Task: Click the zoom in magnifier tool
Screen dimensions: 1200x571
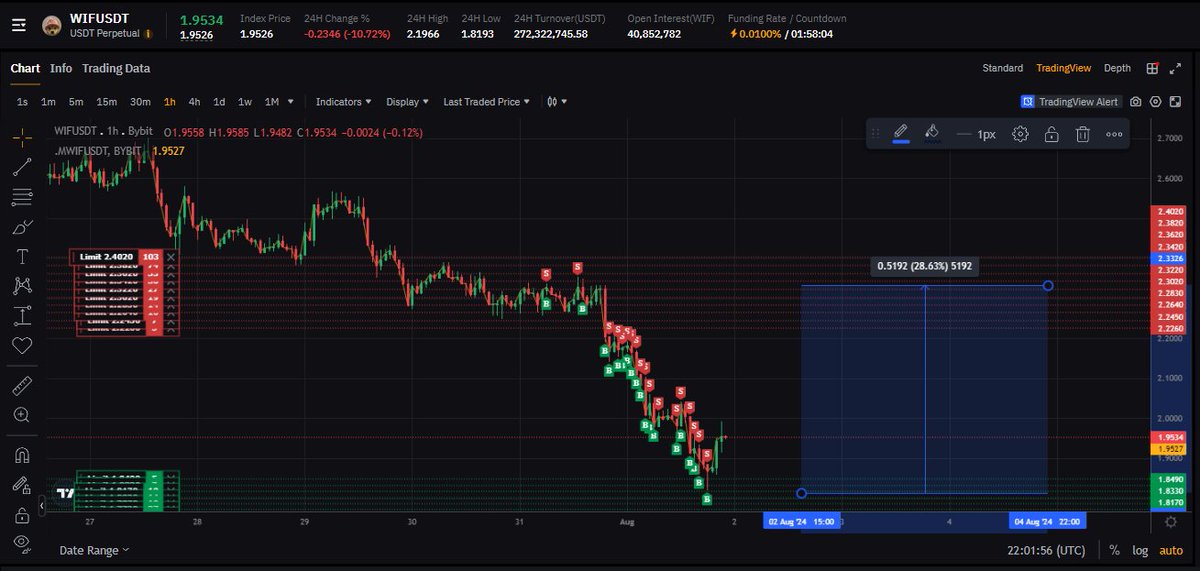Action: coord(22,415)
